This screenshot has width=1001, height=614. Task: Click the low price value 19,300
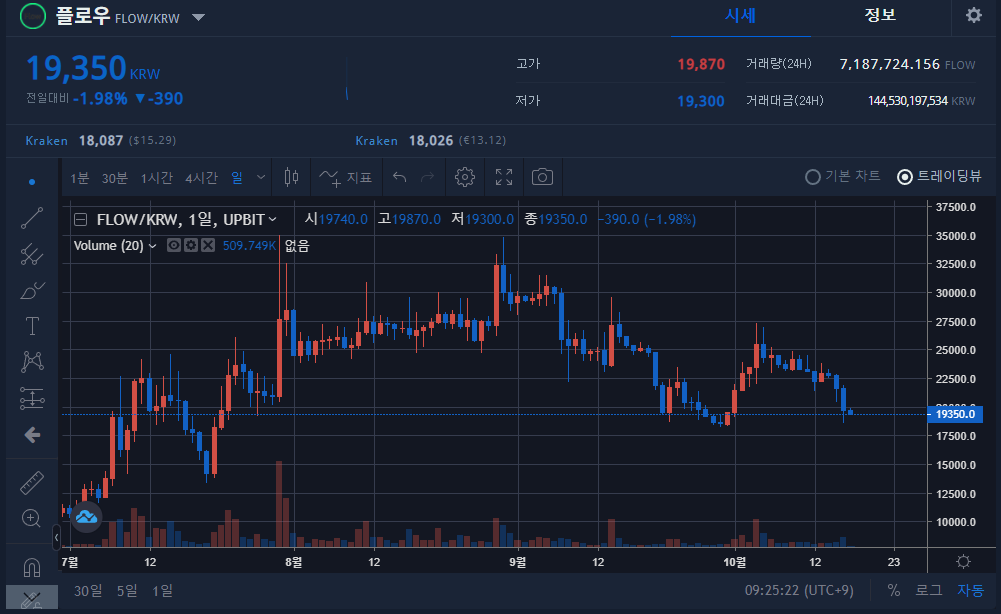tap(700, 101)
